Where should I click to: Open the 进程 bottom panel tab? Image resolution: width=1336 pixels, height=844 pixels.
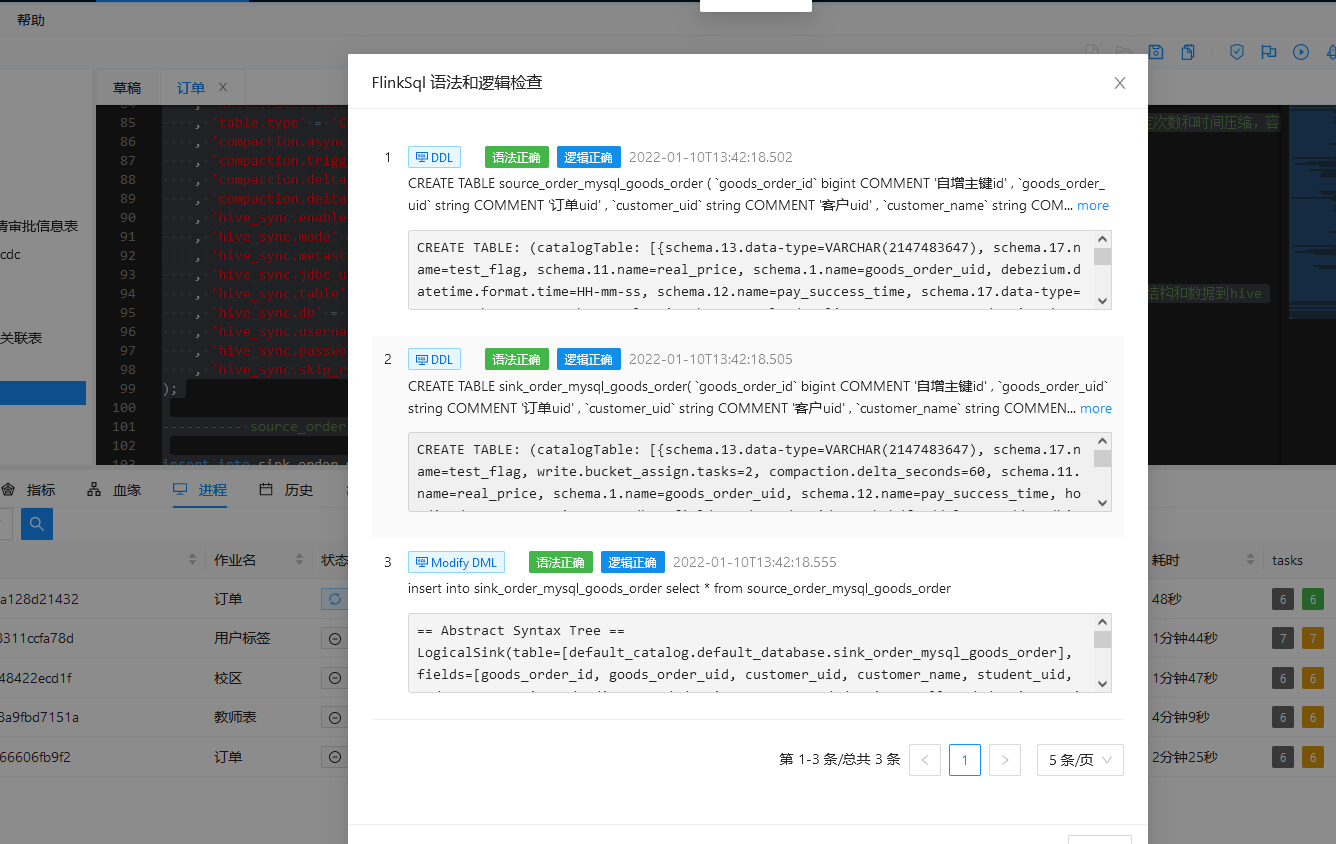coord(200,490)
